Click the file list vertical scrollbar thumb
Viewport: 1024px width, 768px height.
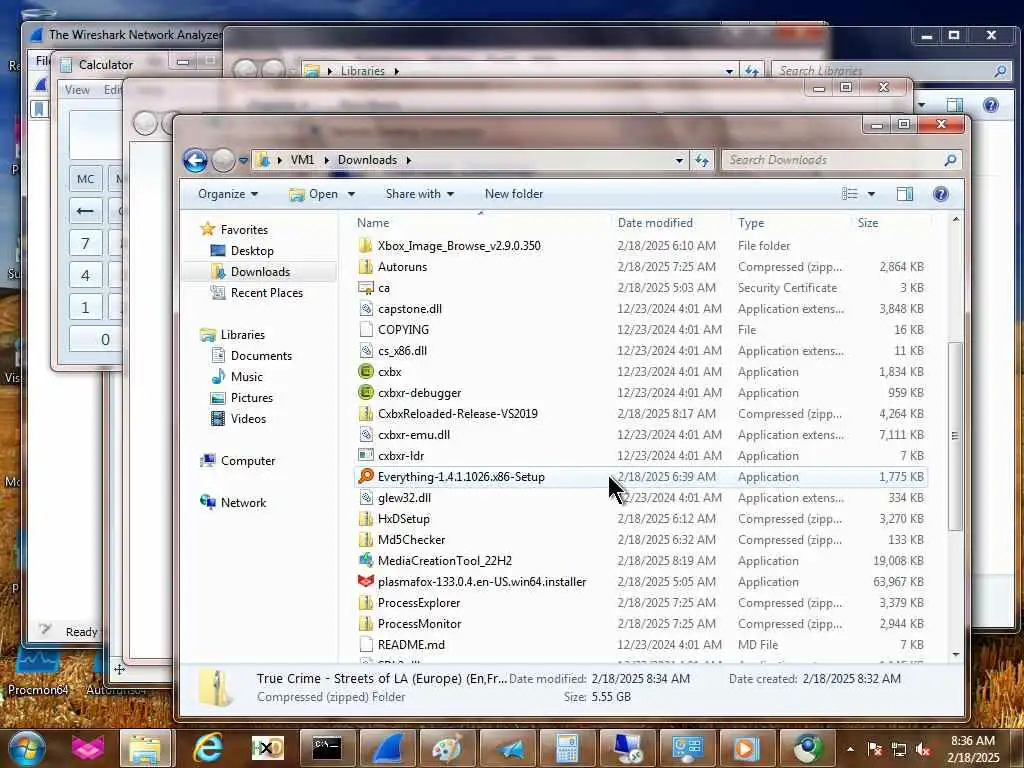tap(955, 436)
